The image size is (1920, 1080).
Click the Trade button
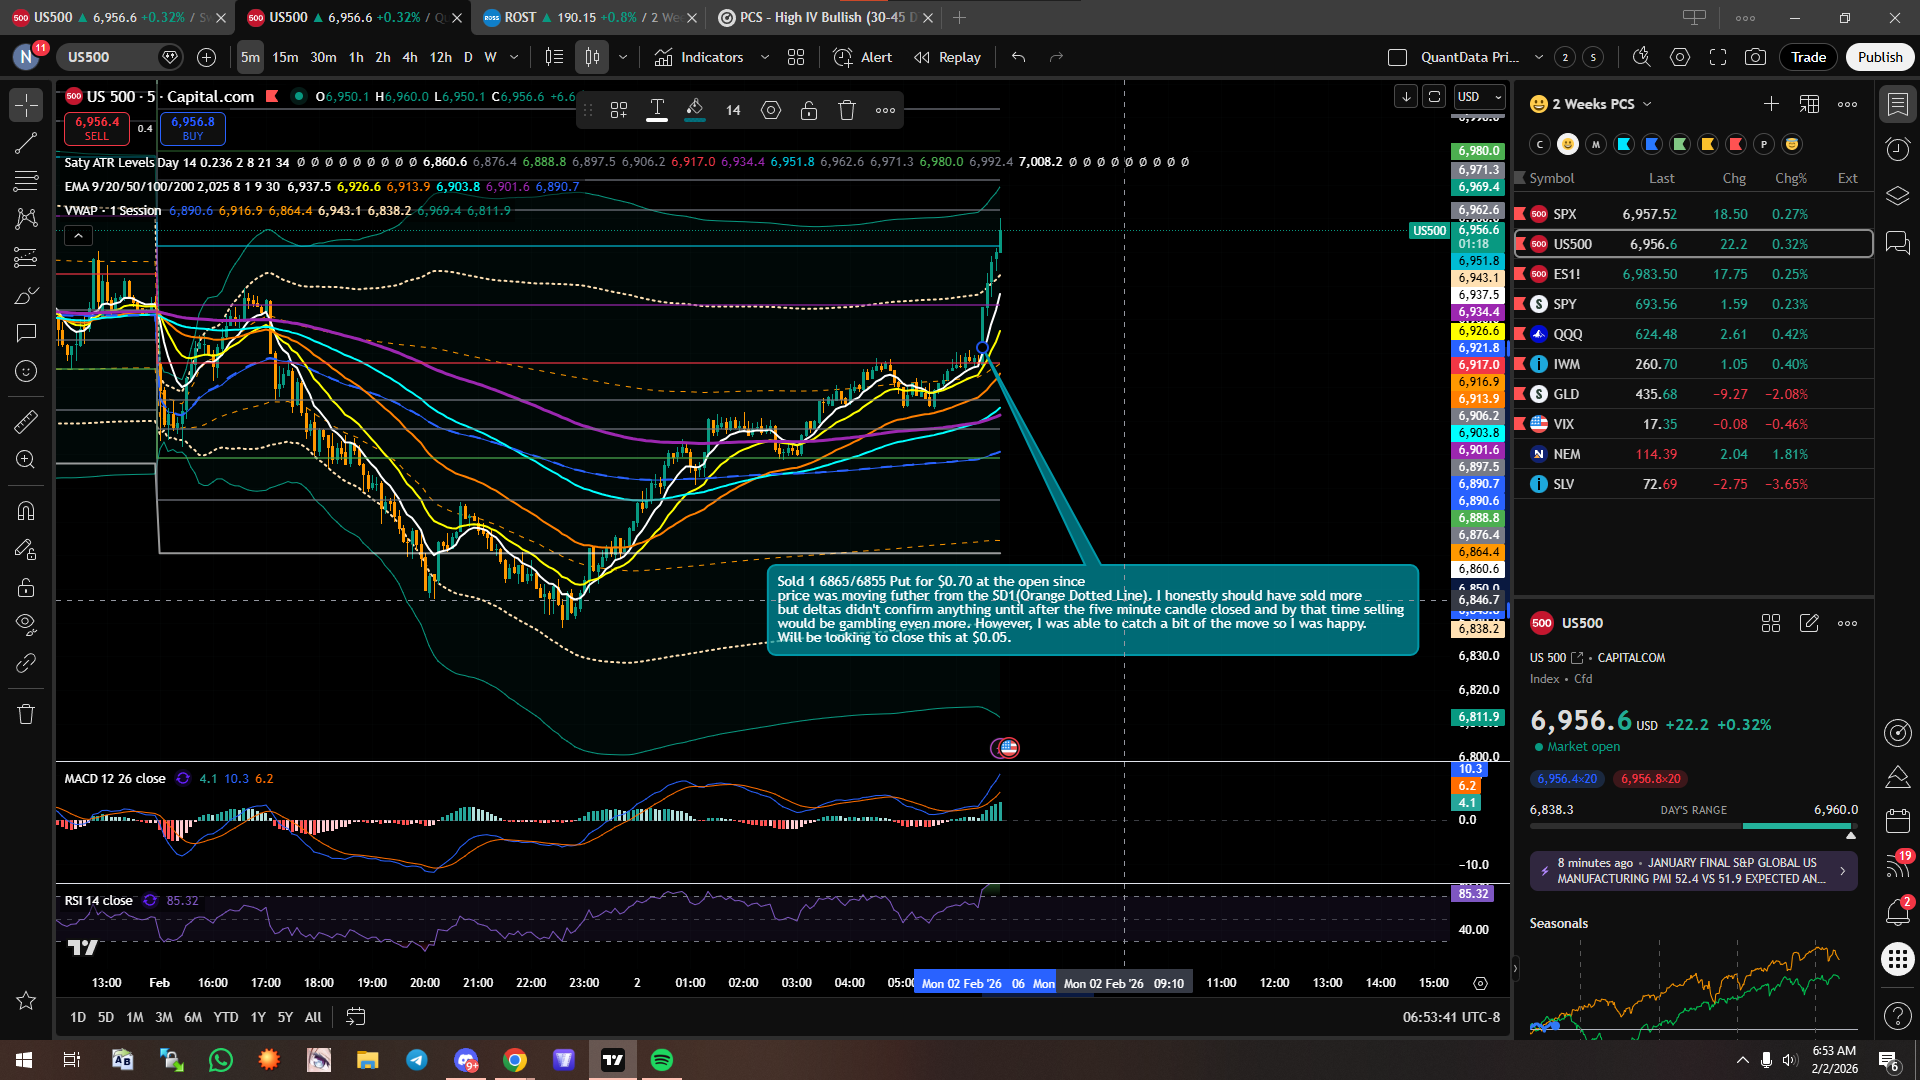(1808, 57)
